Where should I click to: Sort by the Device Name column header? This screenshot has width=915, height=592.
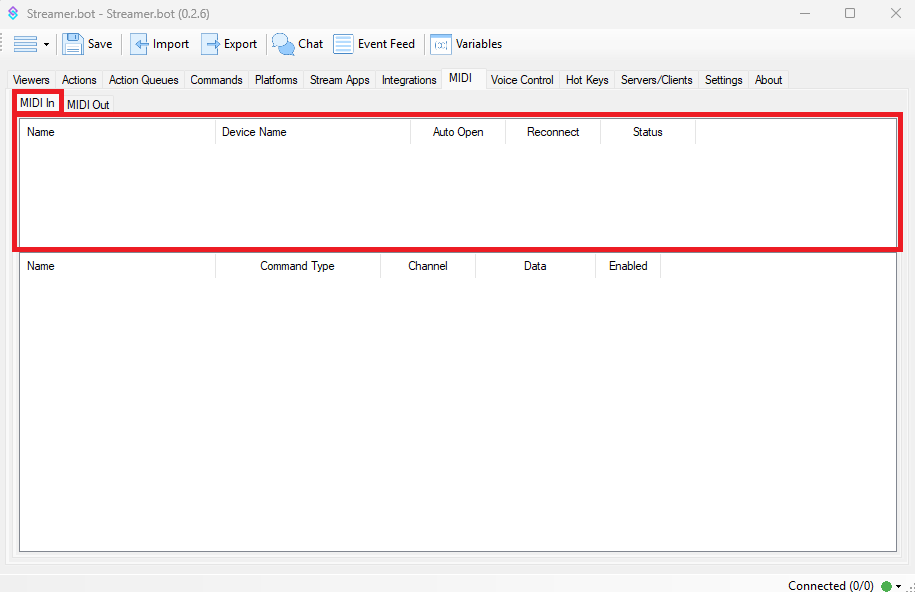click(x=254, y=132)
